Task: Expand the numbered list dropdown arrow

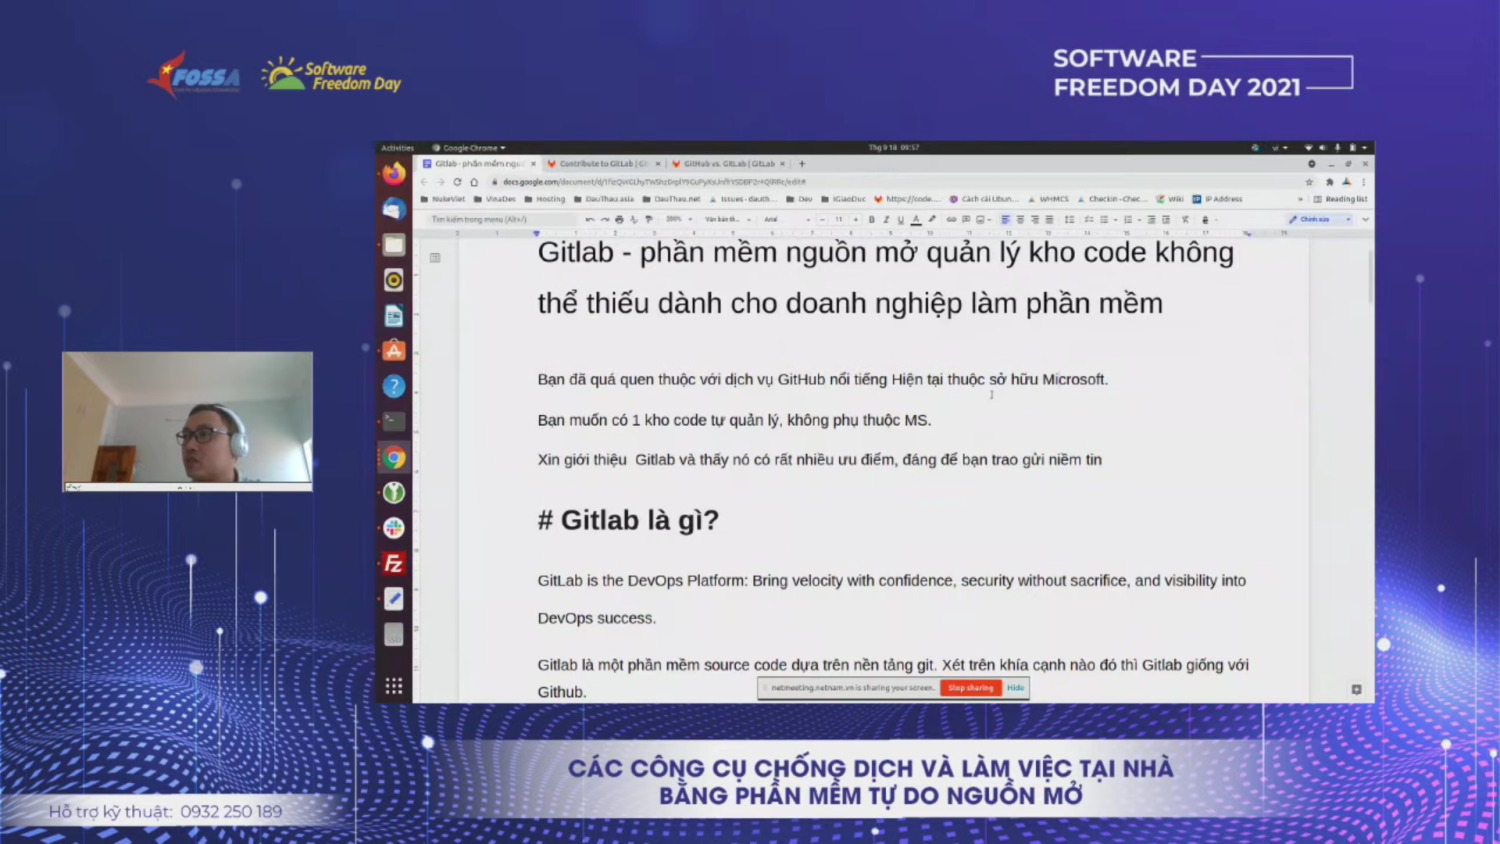Action: (1139, 220)
